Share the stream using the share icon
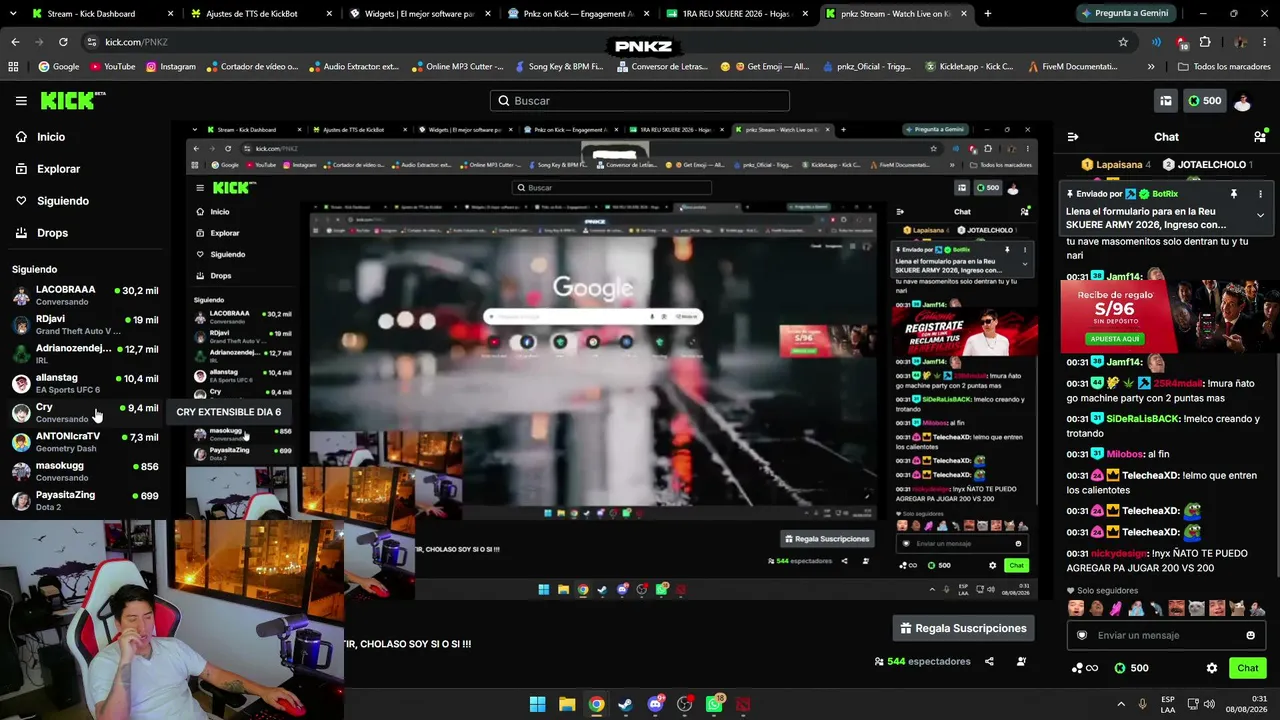Viewport: 1280px width, 720px height. [989, 661]
